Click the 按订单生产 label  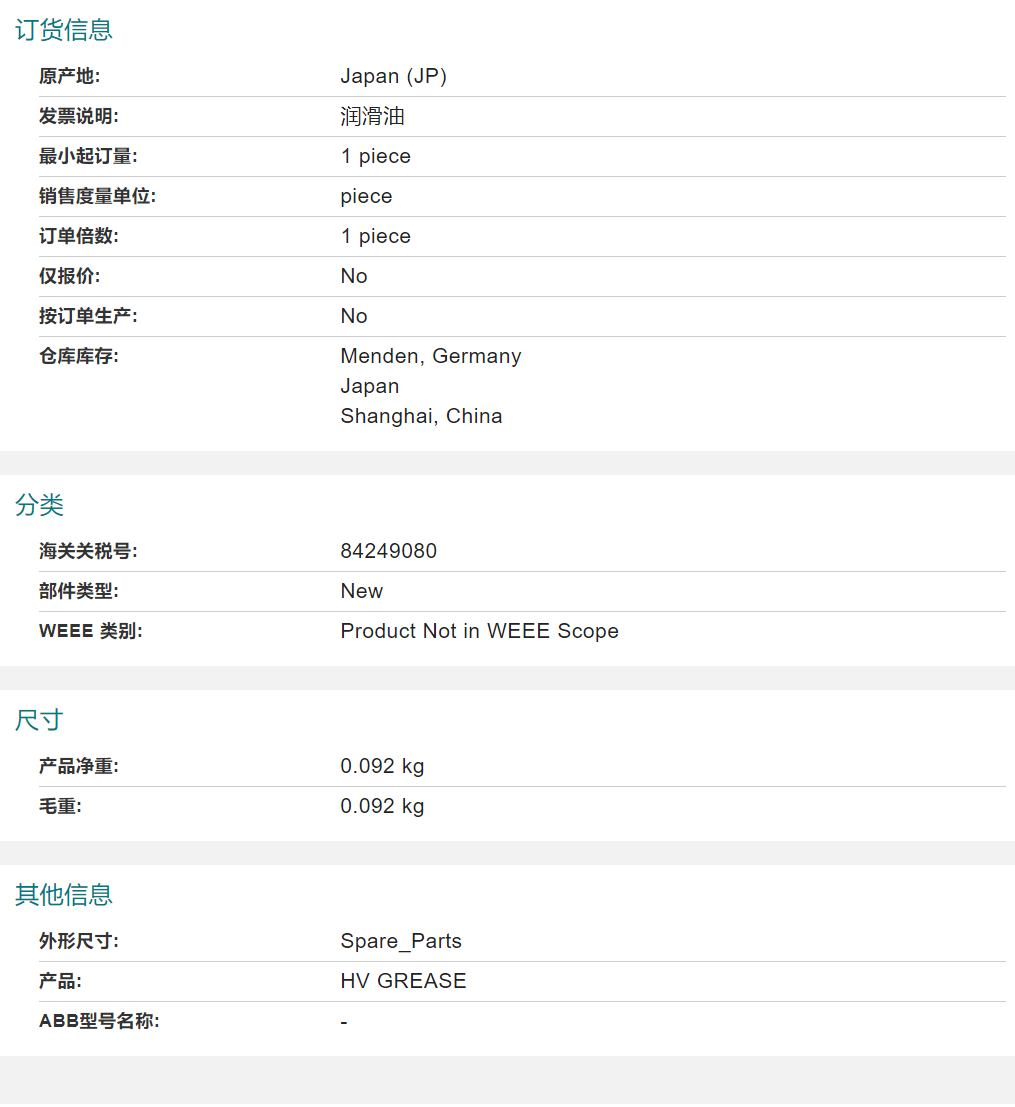coord(88,316)
